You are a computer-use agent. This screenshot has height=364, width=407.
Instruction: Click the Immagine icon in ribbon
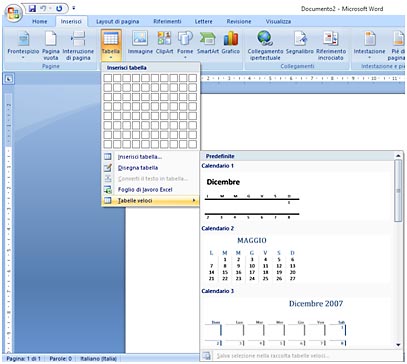(140, 38)
